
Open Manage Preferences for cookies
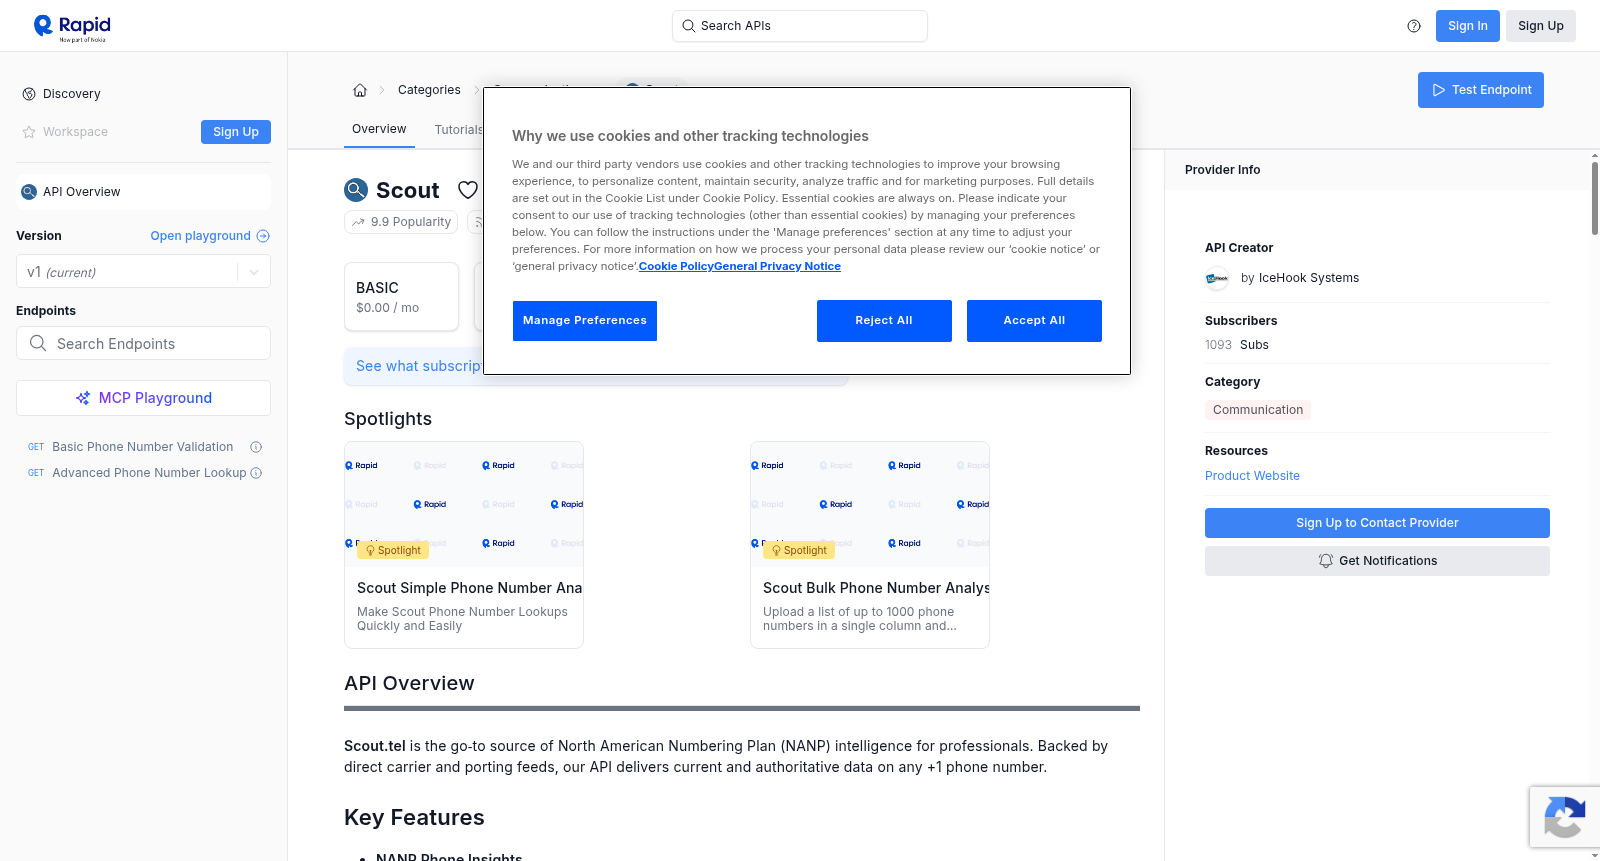pyautogui.click(x=585, y=321)
